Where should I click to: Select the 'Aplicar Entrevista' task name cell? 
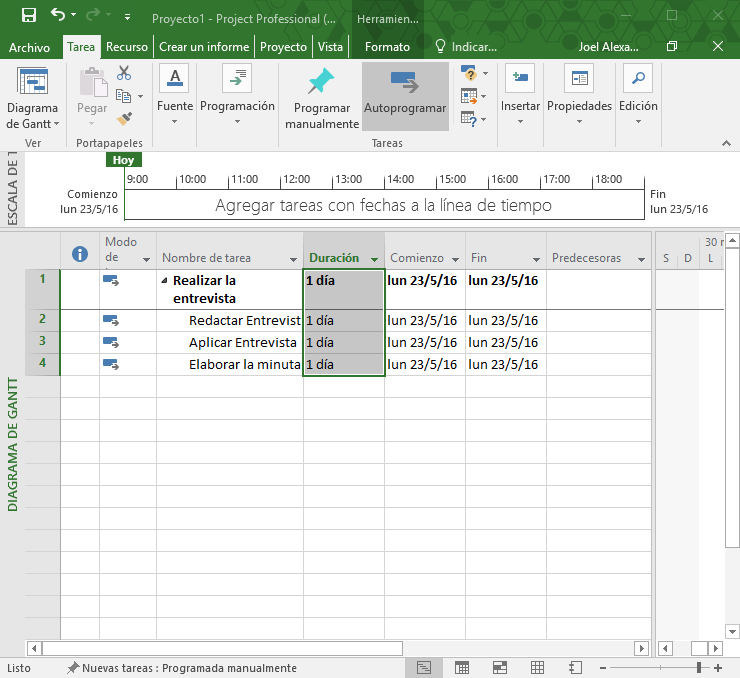pos(243,342)
